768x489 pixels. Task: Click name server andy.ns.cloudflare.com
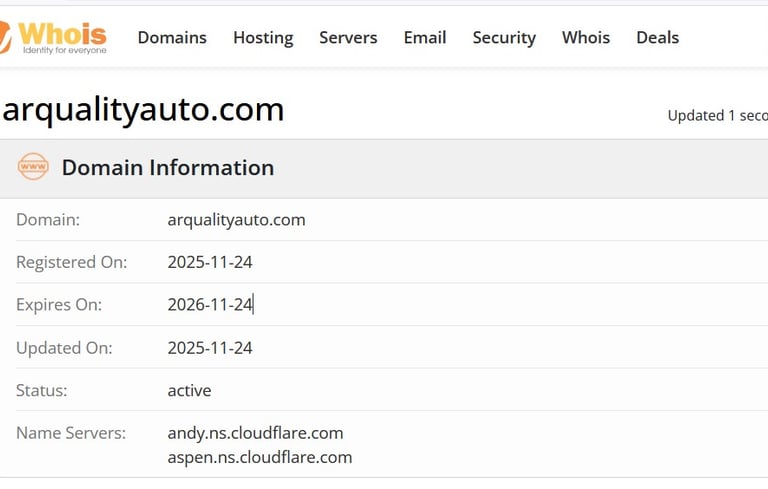click(255, 433)
